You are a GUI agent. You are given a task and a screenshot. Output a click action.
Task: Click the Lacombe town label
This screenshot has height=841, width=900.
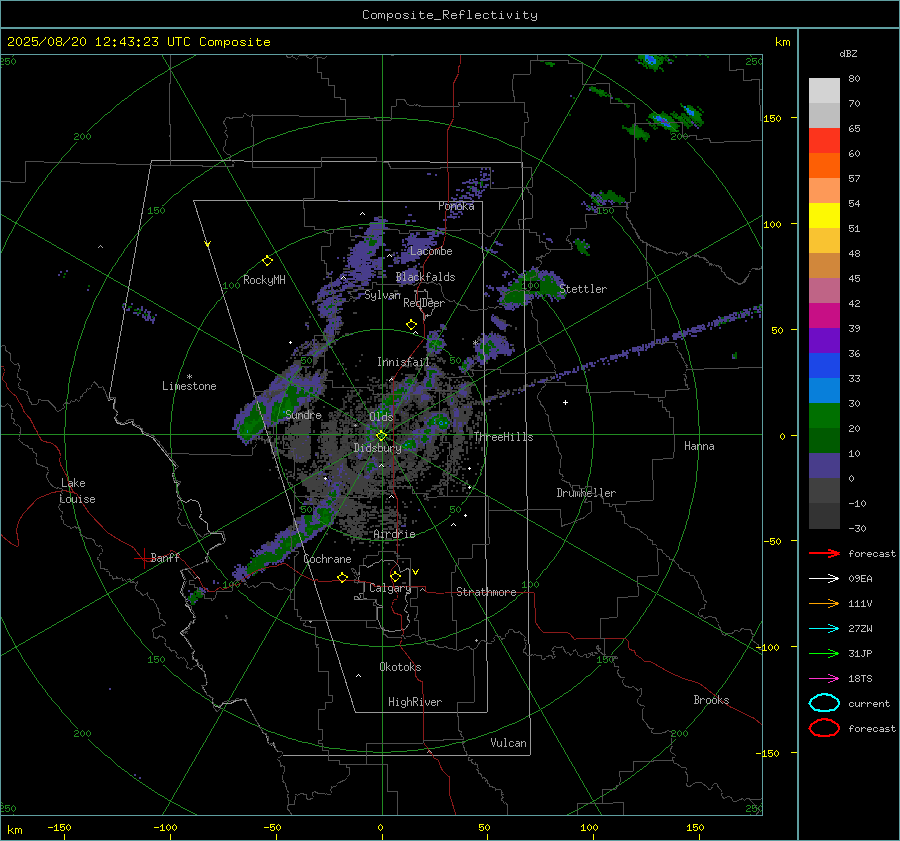tap(431, 251)
